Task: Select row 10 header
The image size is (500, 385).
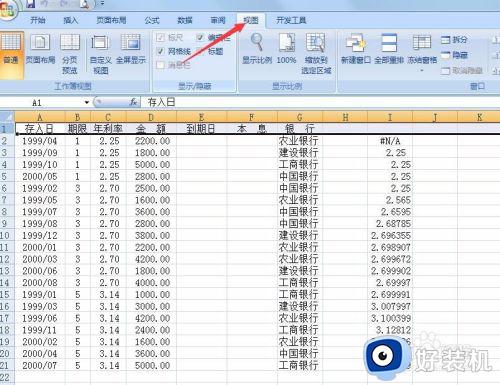Action: point(7,235)
